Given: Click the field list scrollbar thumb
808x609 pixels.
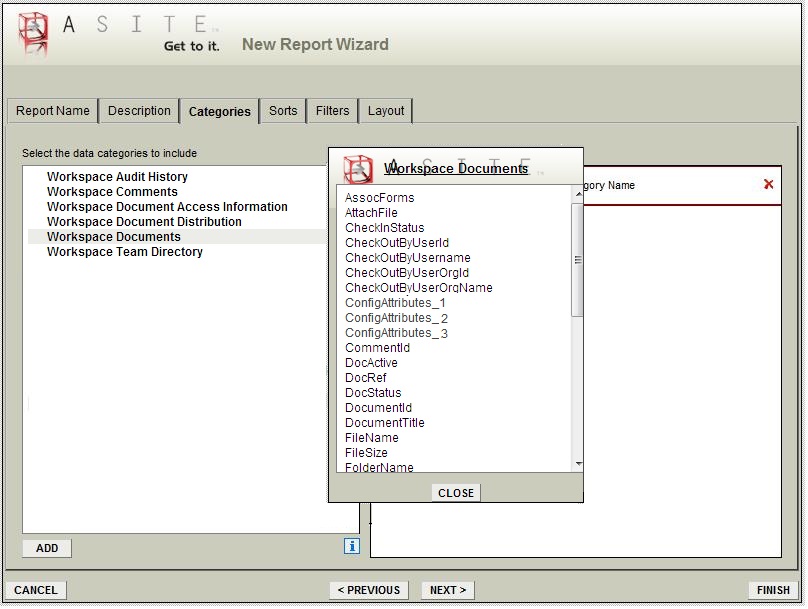Looking at the screenshot, I should [x=578, y=260].
